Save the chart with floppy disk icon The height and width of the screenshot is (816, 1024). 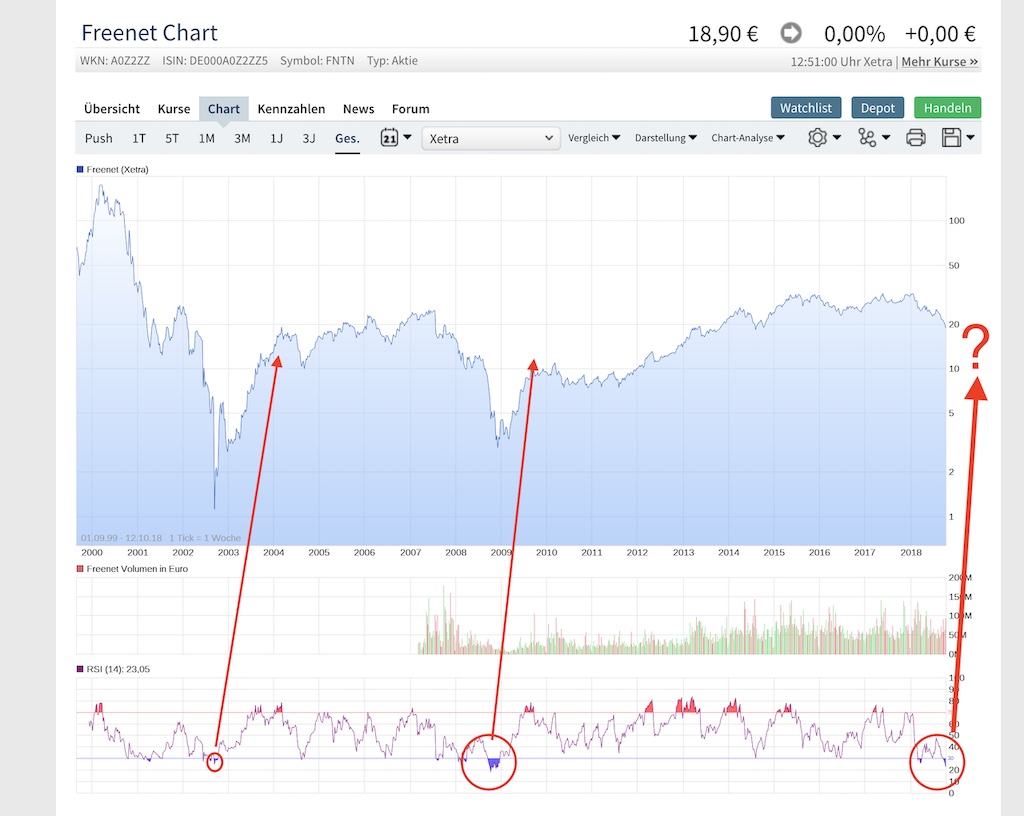pos(952,138)
